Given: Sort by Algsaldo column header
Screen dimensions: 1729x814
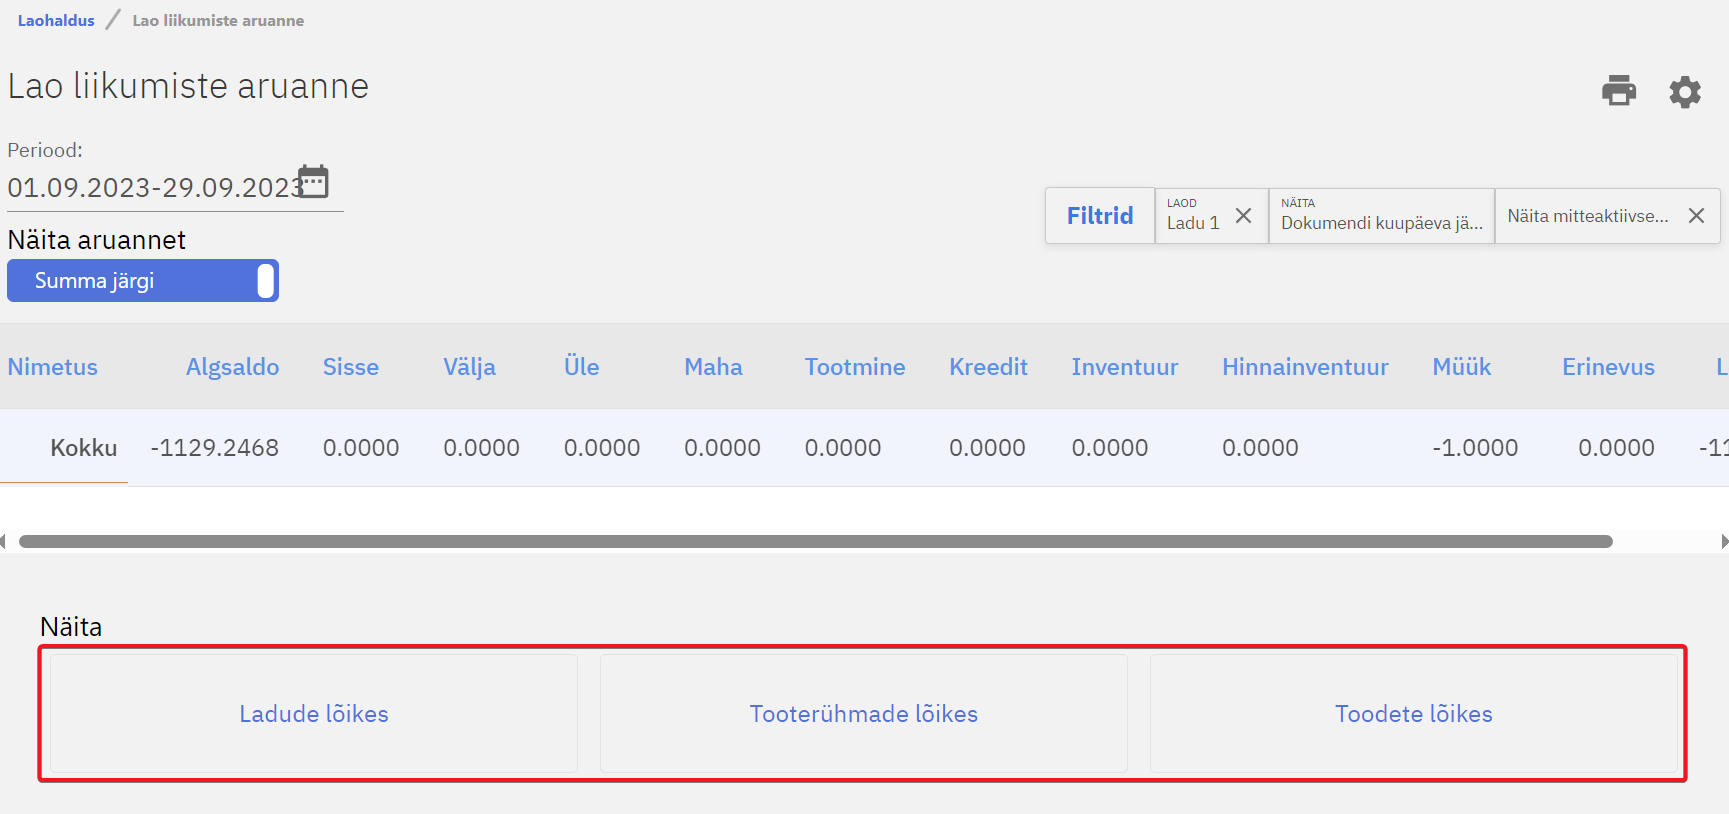Looking at the screenshot, I should [232, 367].
